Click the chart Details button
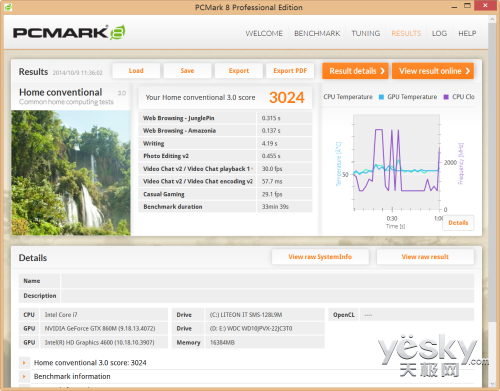Screen dimensions: 500x391 tap(458, 223)
